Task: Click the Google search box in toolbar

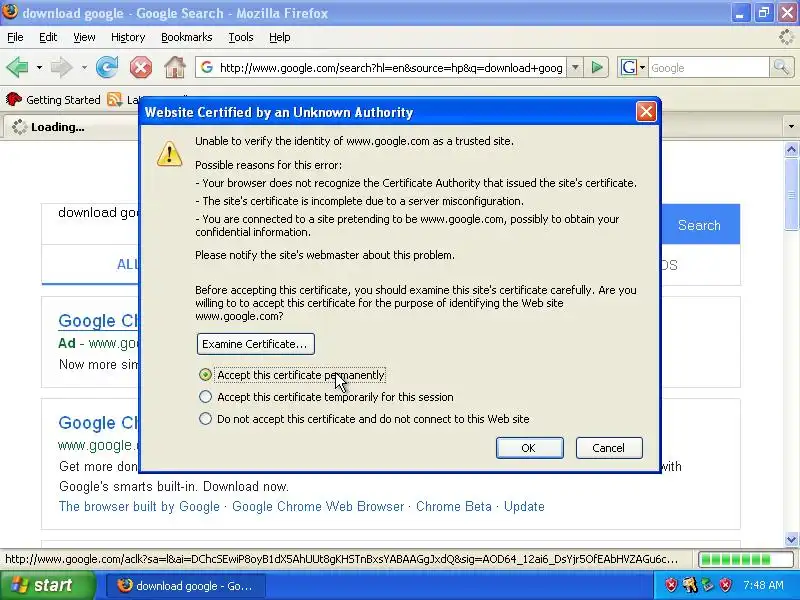Action: tap(708, 67)
